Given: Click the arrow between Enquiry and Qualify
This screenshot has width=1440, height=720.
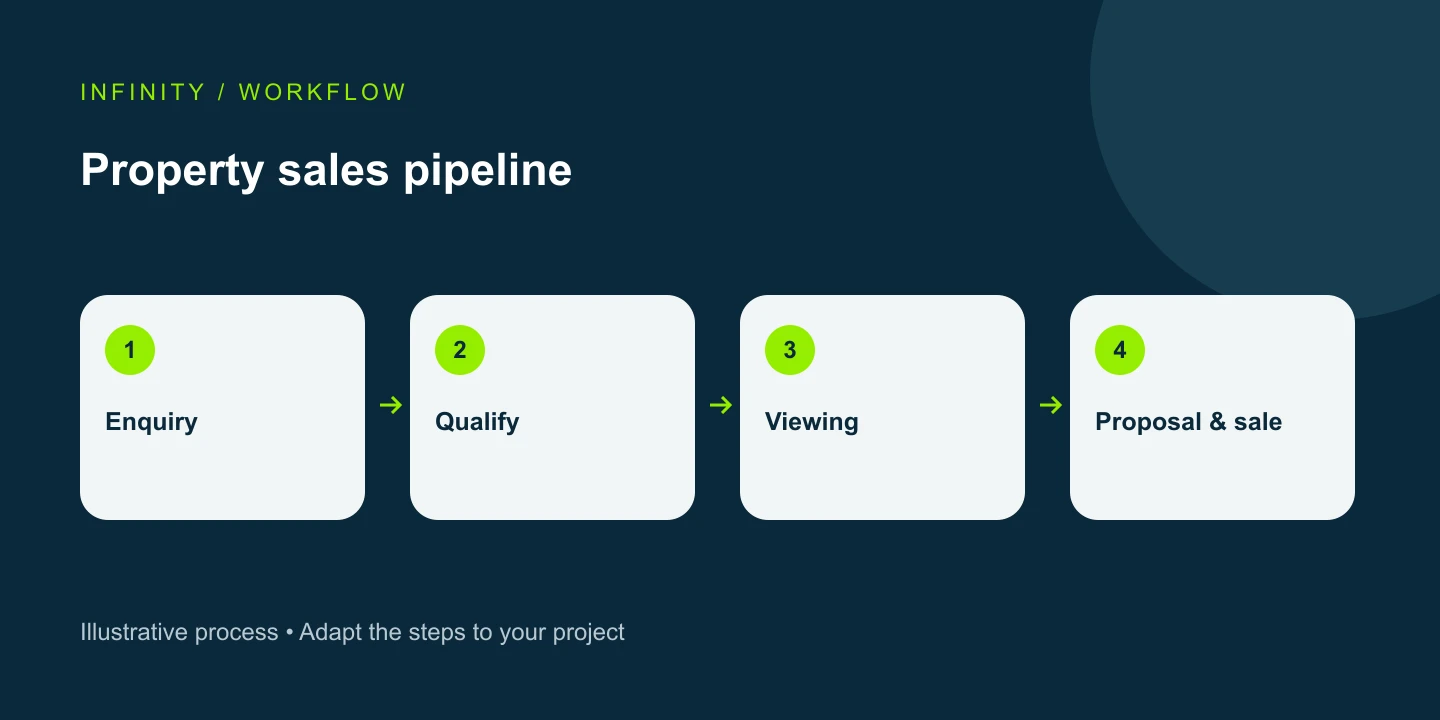Looking at the screenshot, I should [x=391, y=405].
